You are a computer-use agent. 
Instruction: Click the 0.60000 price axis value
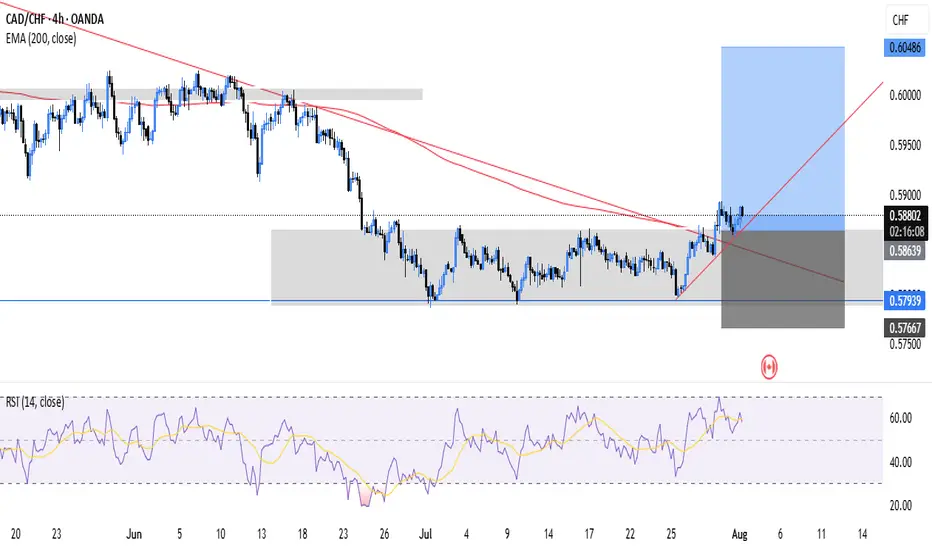905,96
